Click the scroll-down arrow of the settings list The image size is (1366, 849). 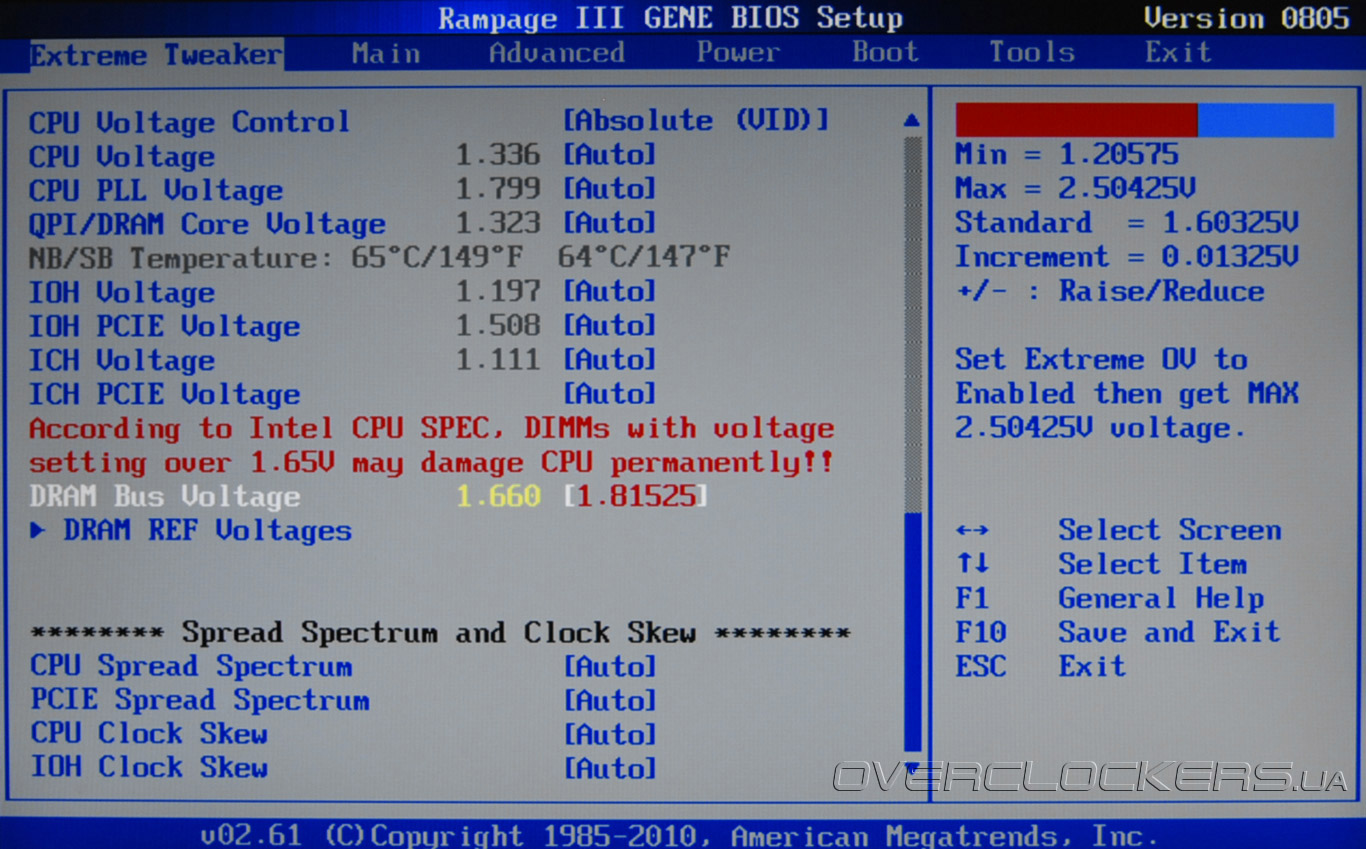(911, 768)
